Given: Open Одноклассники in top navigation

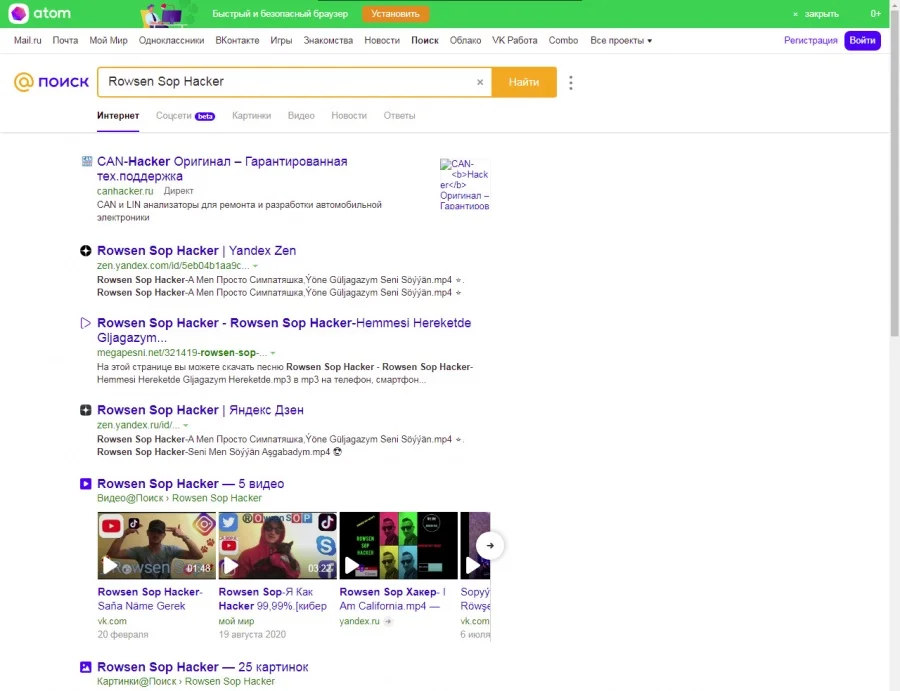Looking at the screenshot, I should pos(171,41).
